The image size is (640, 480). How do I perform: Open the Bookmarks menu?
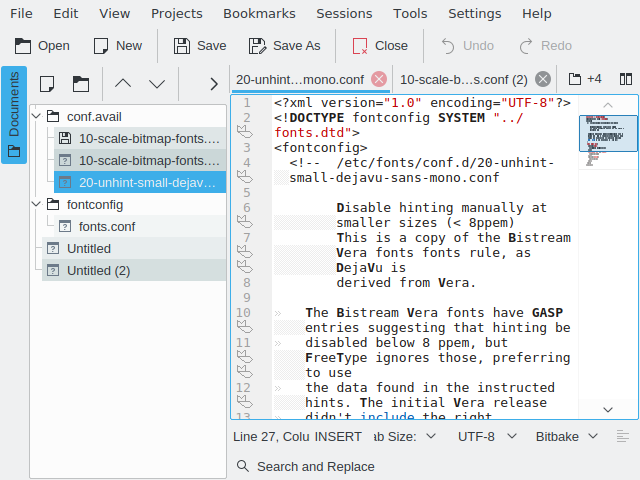point(259,13)
